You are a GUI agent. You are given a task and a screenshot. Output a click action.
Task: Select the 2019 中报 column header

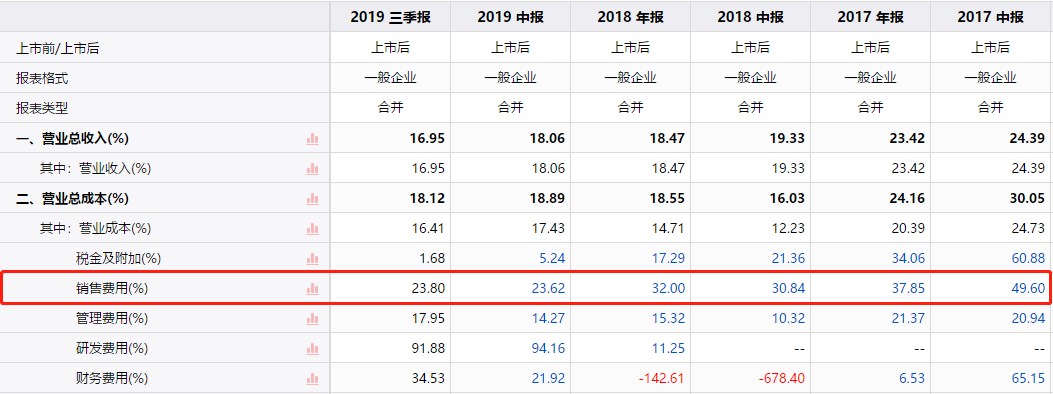(x=510, y=17)
